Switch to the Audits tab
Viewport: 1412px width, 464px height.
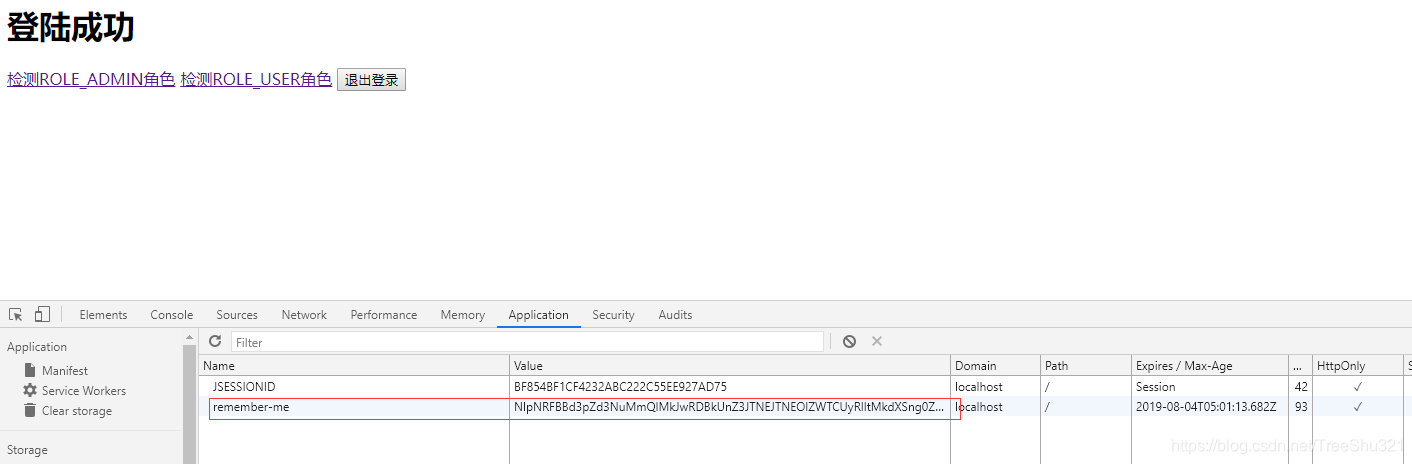coord(676,315)
